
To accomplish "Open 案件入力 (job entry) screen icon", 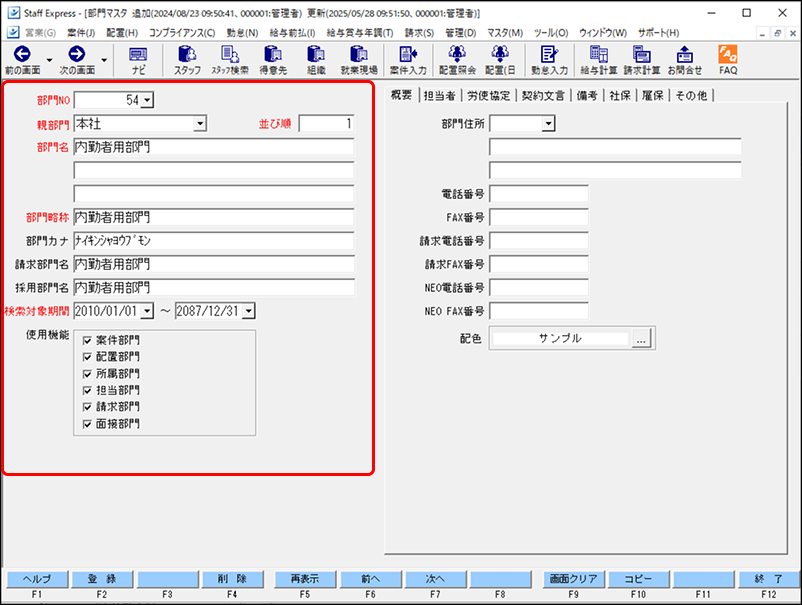I will (410, 62).
